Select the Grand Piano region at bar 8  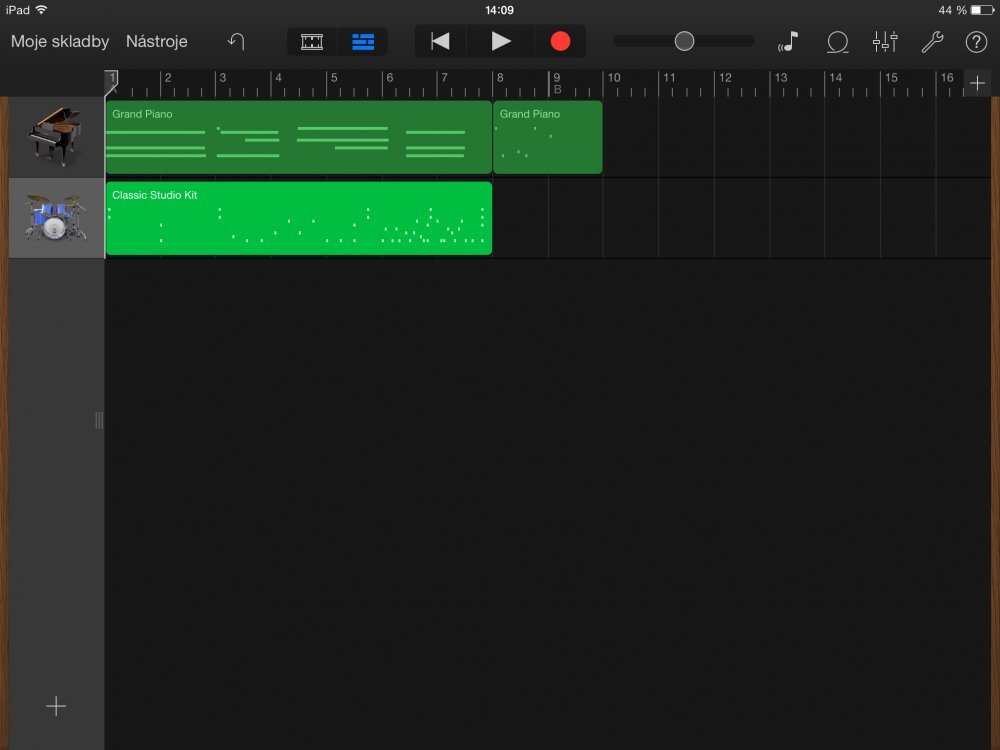[x=547, y=137]
